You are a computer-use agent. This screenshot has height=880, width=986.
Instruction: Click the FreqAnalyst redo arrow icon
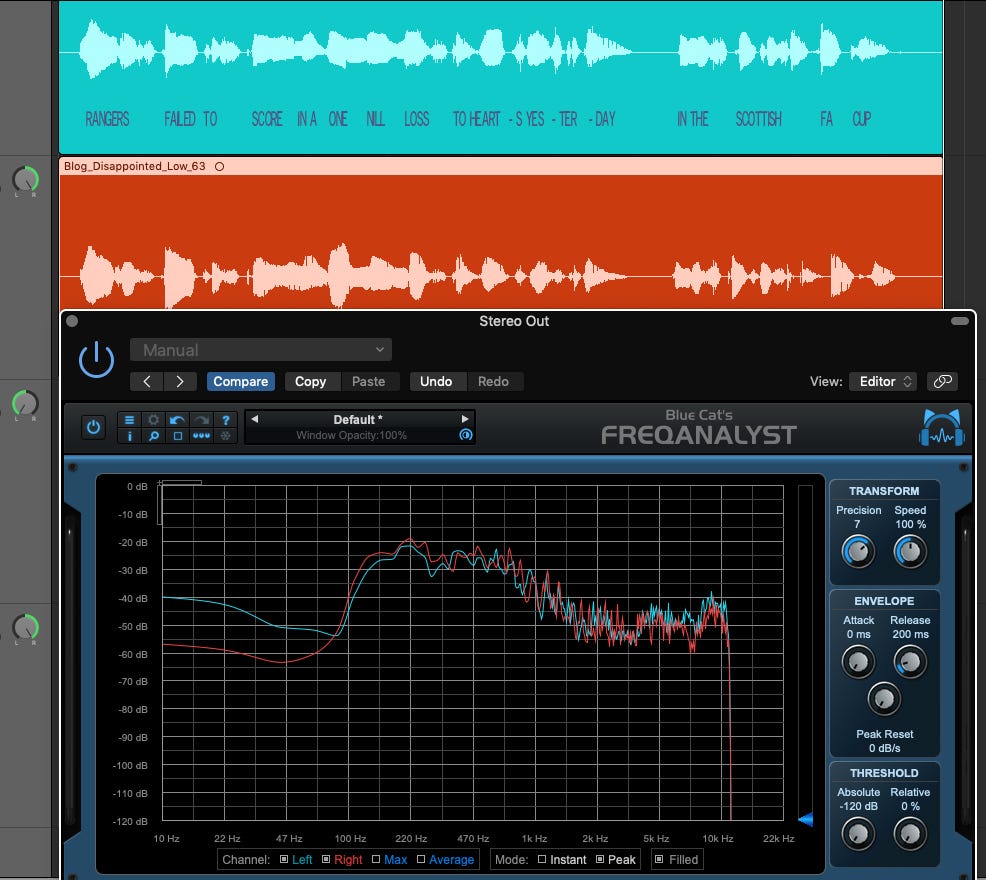(x=201, y=420)
